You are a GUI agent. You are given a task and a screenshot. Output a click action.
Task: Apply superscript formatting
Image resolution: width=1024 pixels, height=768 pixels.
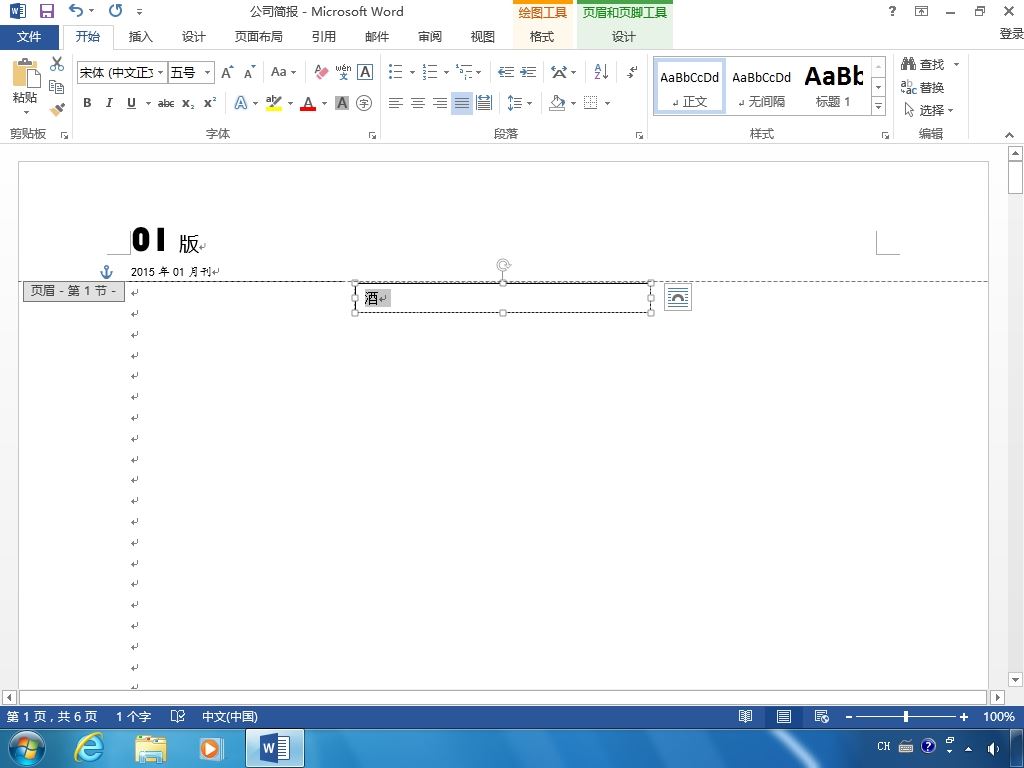pyautogui.click(x=210, y=103)
